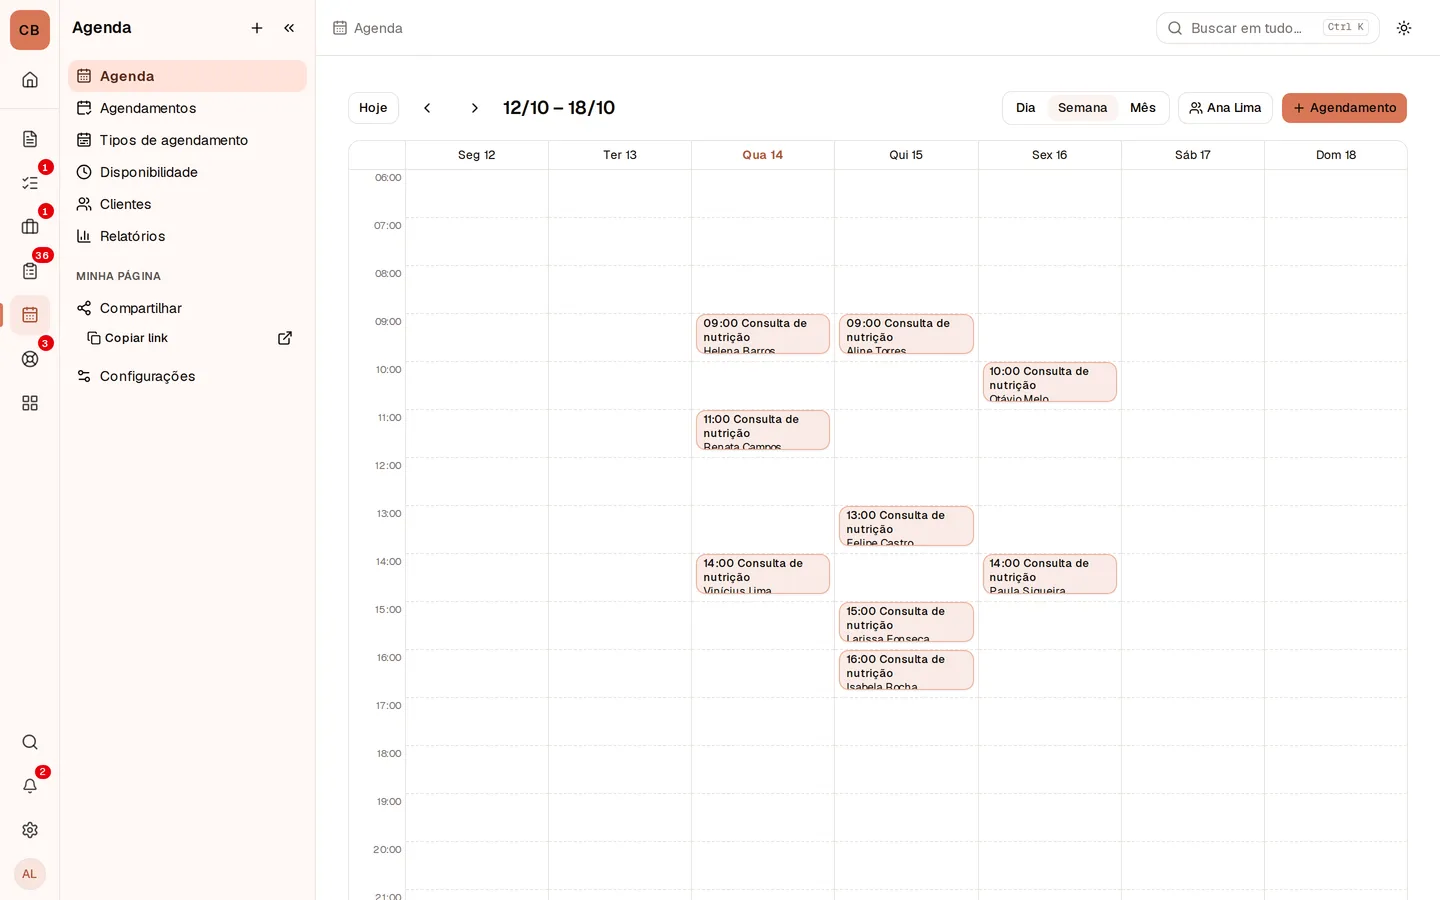The width and height of the screenshot is (1440, 900).
Task: Click the Ter 13 day header
Action: click(x=620, y=155)
